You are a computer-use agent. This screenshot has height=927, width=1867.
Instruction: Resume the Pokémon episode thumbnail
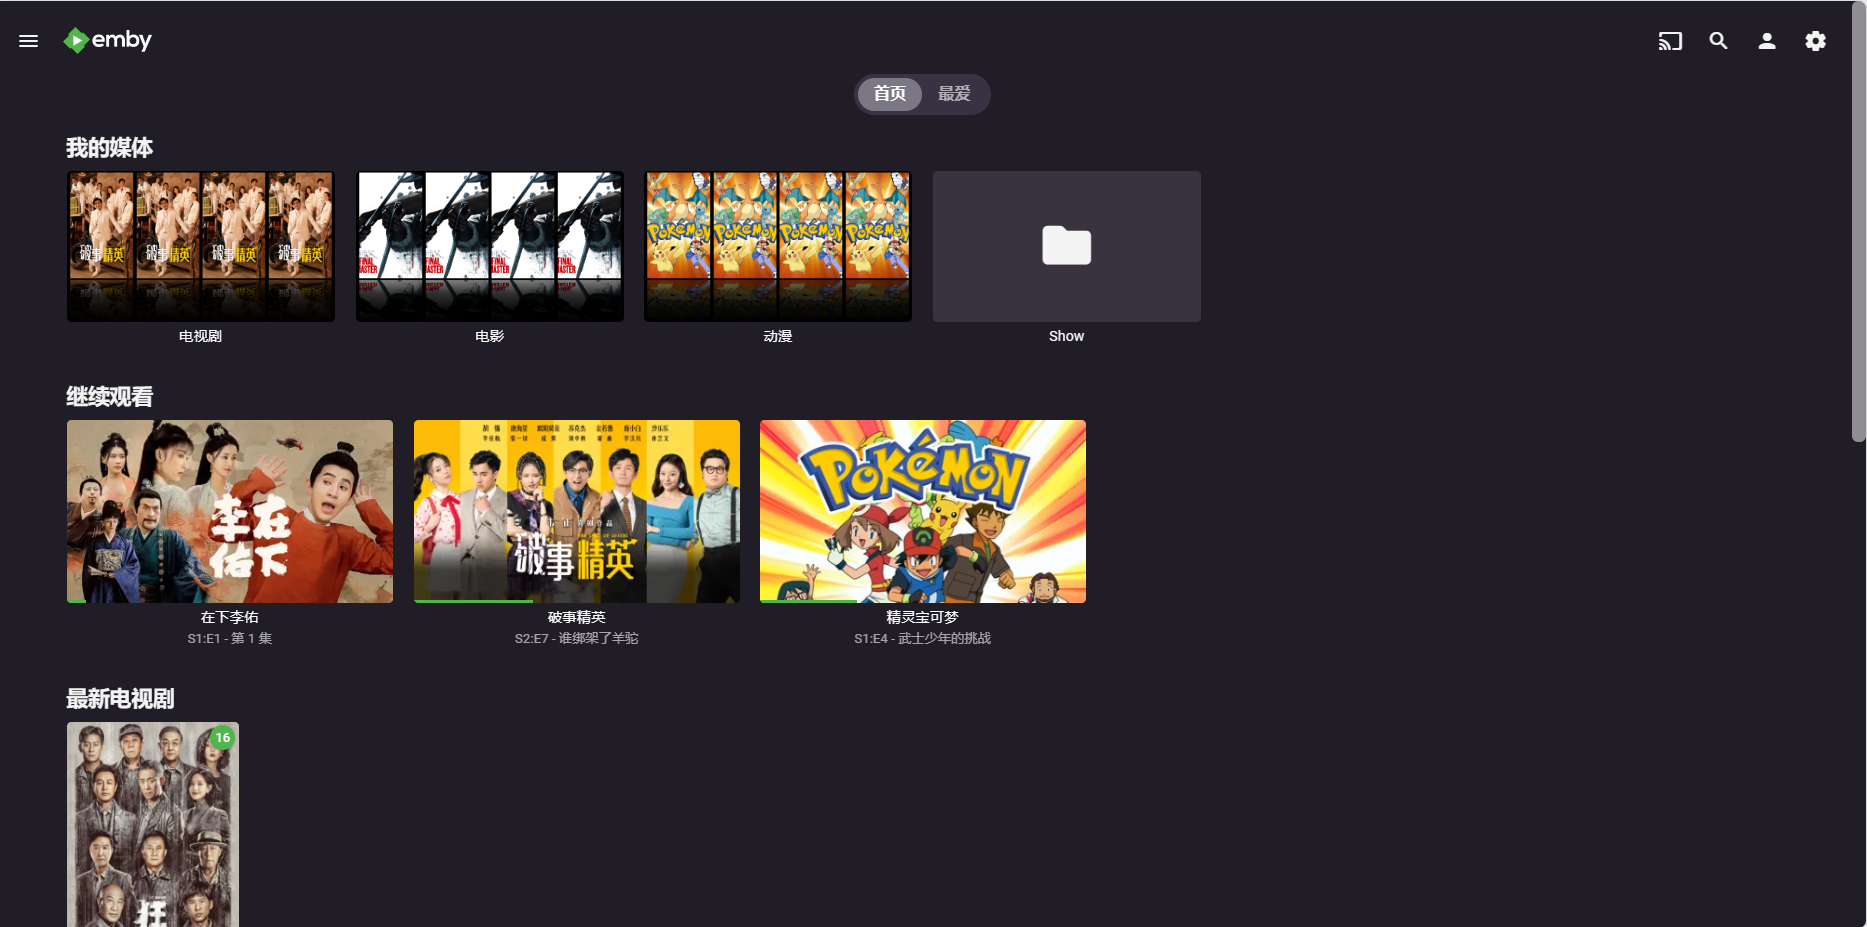point(923,511)
